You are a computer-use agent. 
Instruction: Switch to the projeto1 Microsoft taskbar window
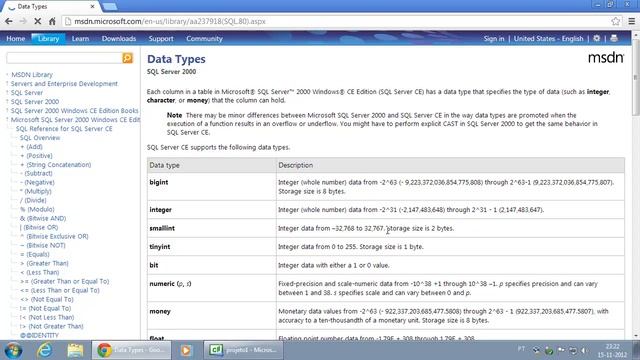point(243,350)
